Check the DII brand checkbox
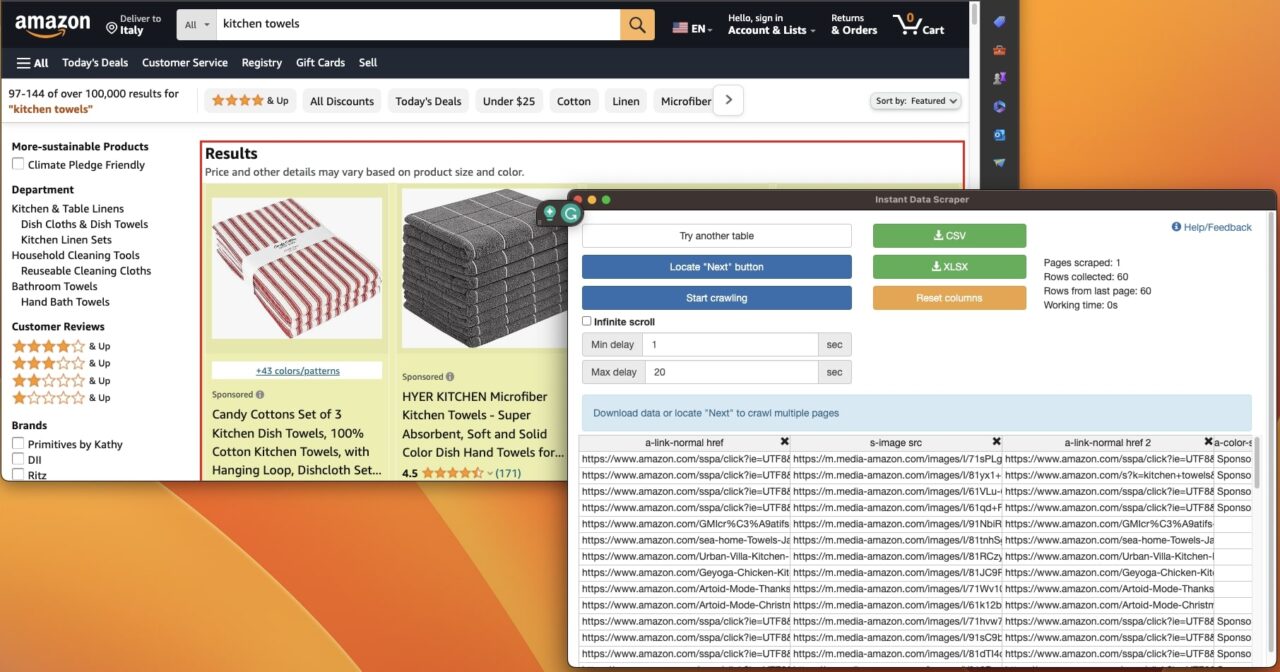This screenshot has width=1280, height=672. pyautogui.click(x=18, y=459)
